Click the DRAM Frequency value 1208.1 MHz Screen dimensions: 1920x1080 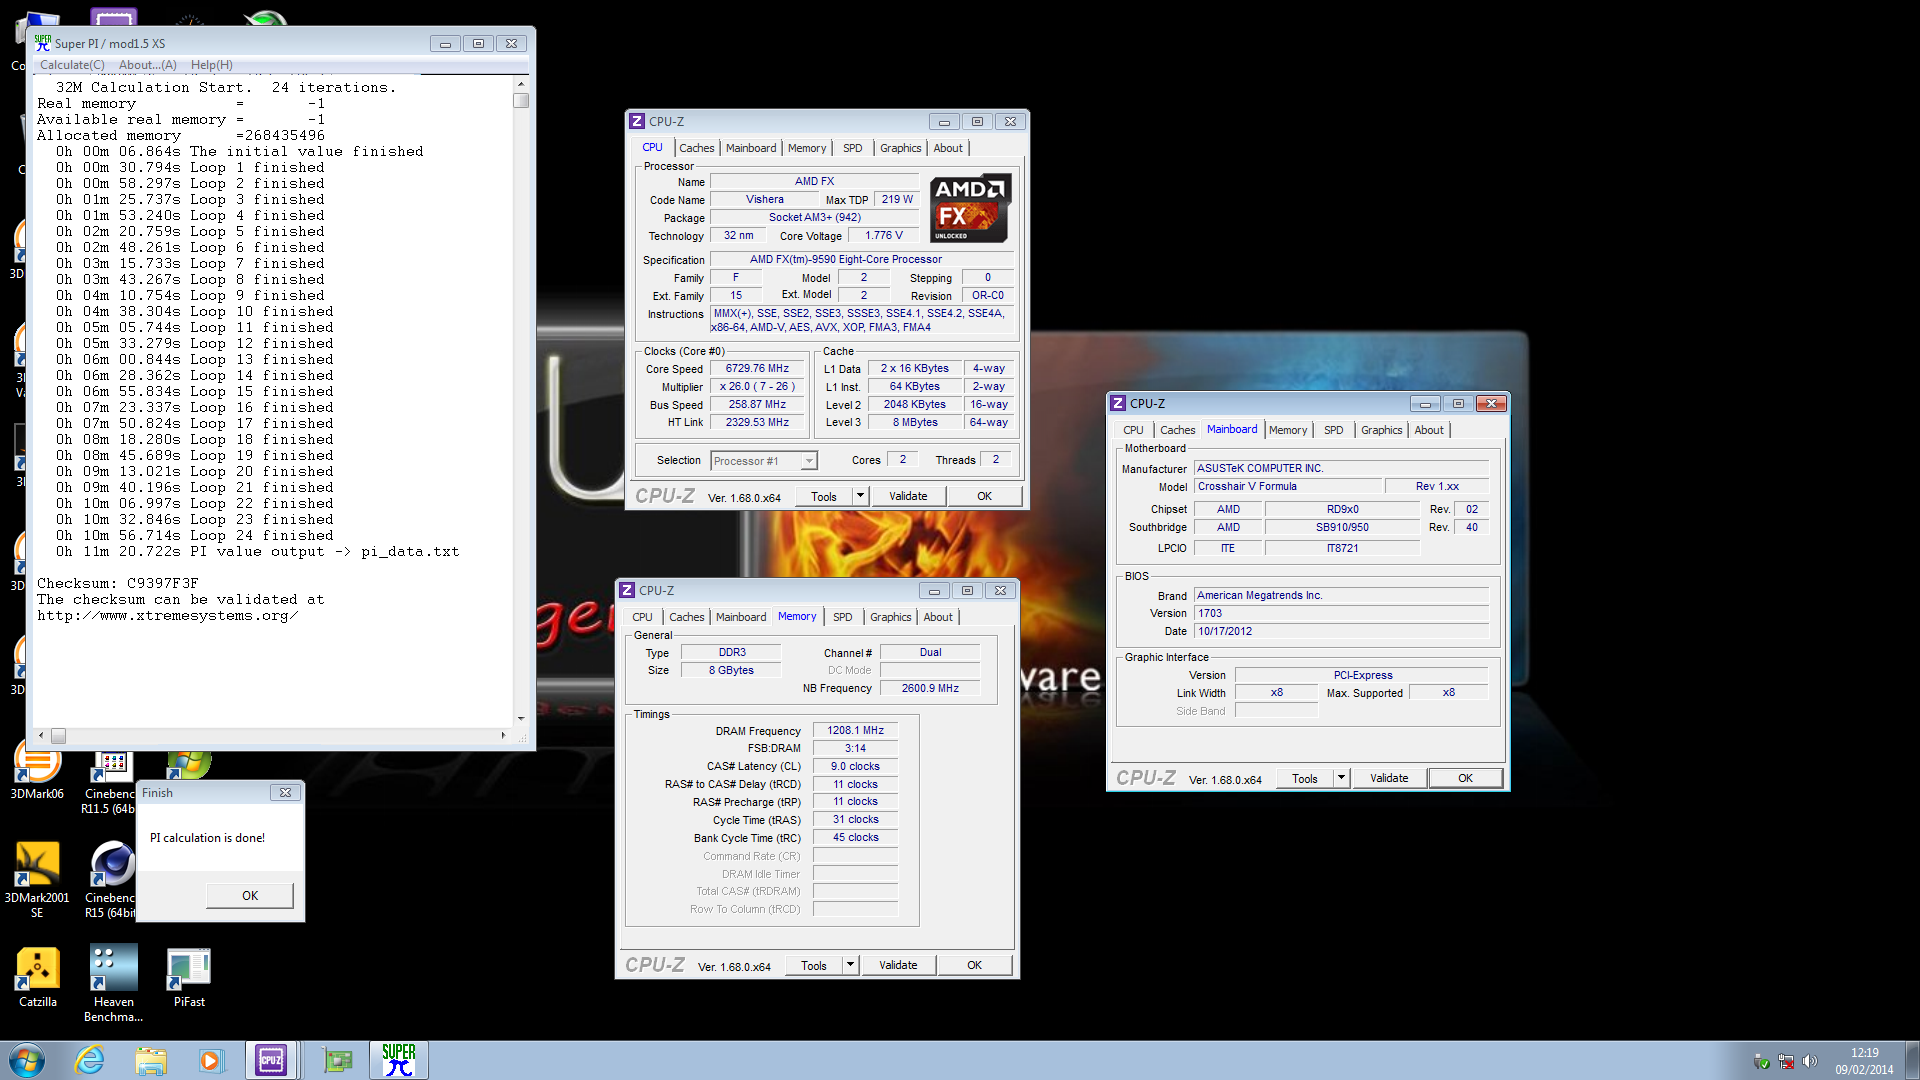pyautogui.click(x=855, y=730)
